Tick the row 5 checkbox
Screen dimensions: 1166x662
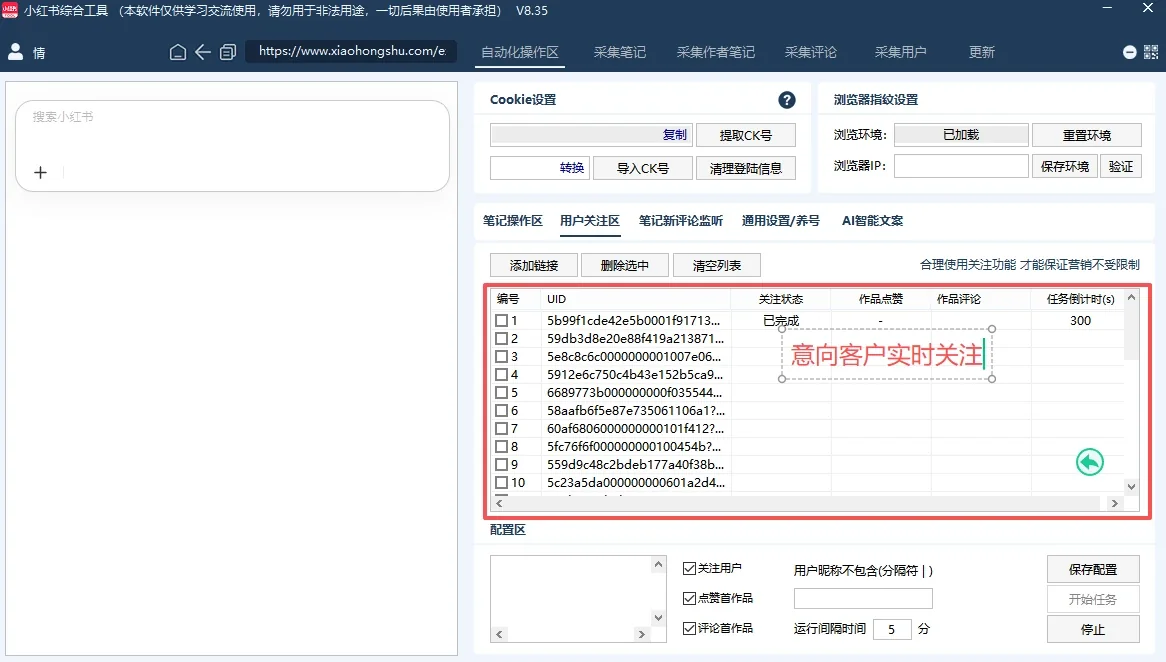click(502, 393)
